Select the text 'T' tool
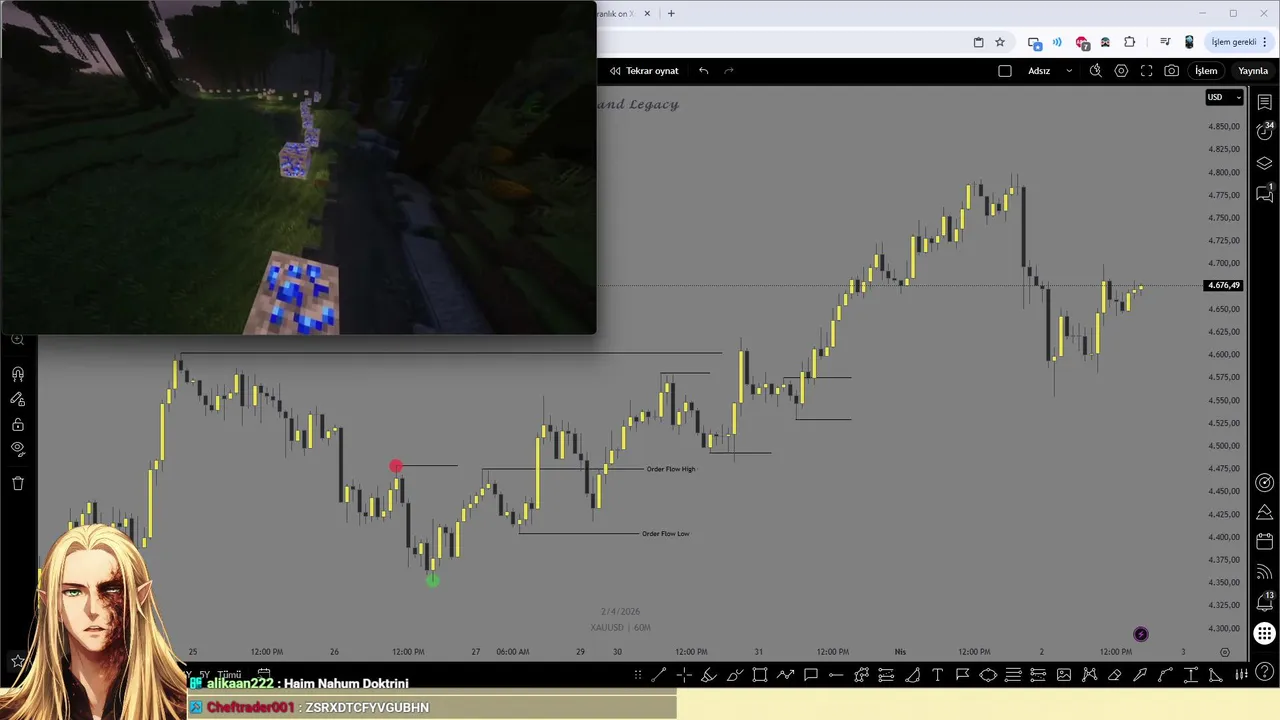The image size is (1280, 720). (938, 675)
